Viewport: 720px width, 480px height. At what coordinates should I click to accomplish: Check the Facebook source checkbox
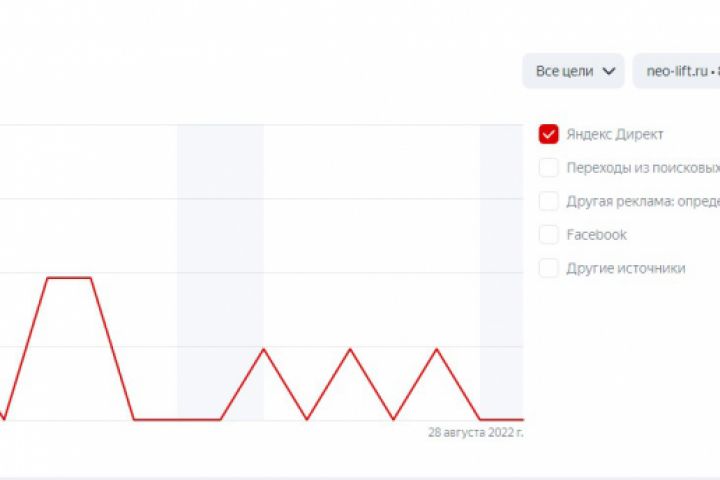coord(548,235)
